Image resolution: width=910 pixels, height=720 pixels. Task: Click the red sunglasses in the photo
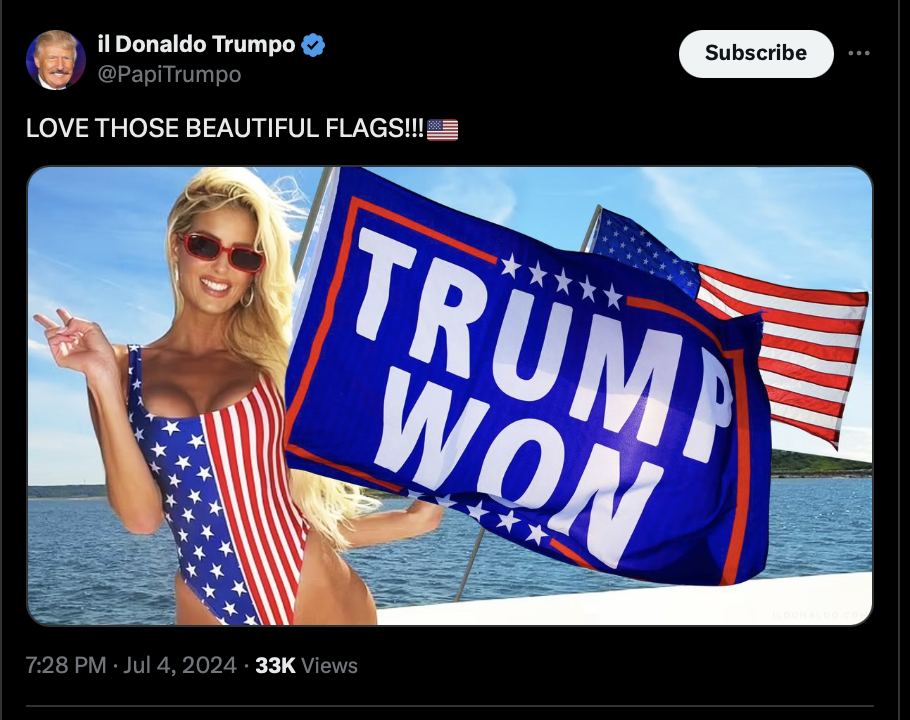221,252
